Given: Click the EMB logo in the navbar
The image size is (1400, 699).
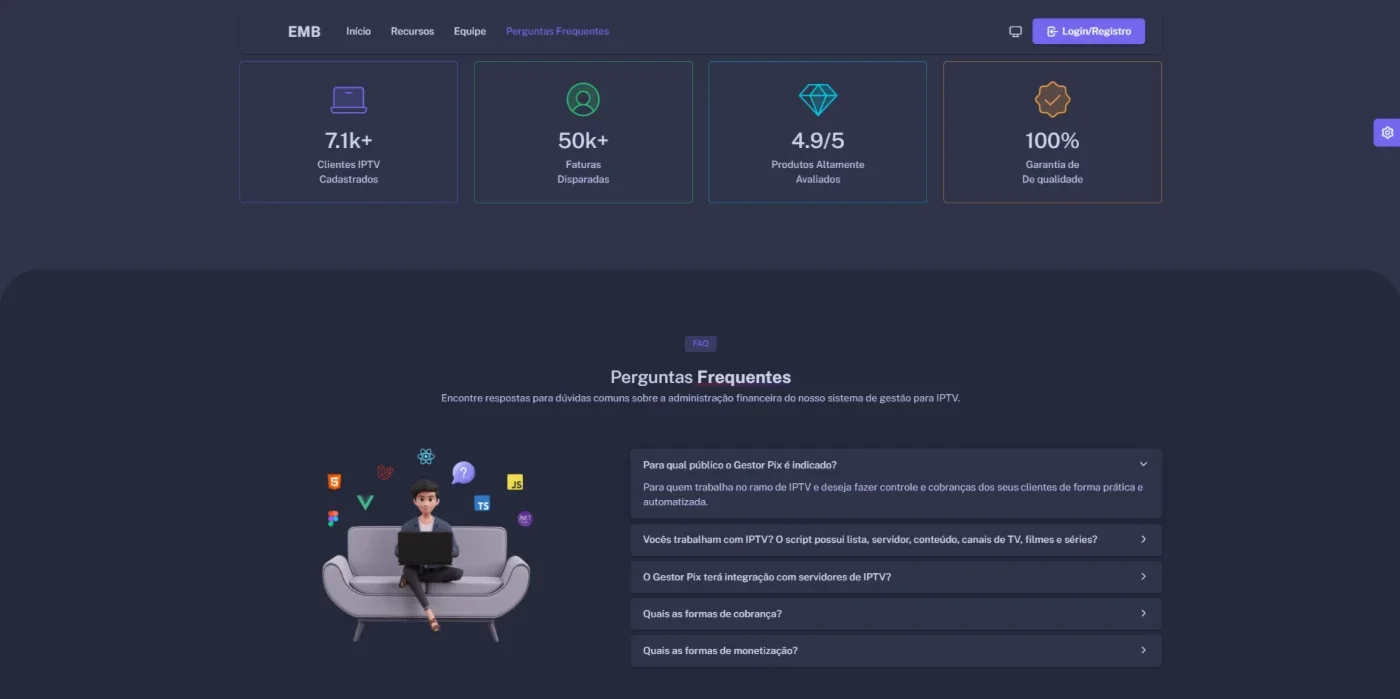Looking at the screenshot, I should (304, 31).
